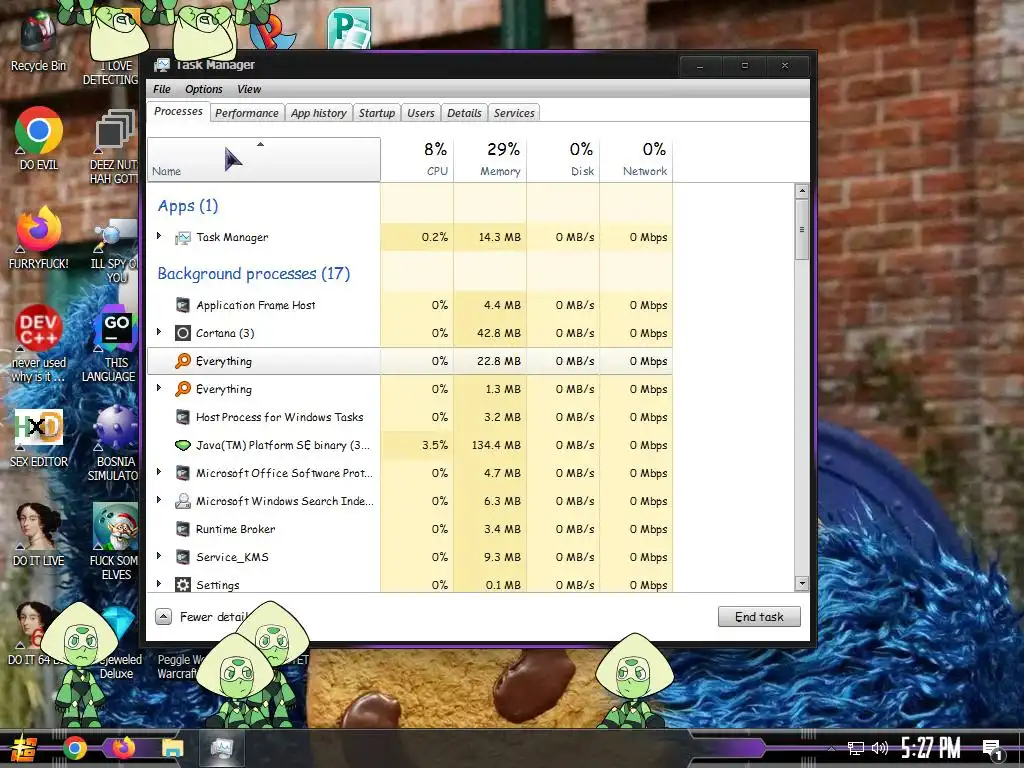The height and width of the screenshot is (768, 1024).
Task: Click the Cortana process icon
Action: click(x=183, y=333)
